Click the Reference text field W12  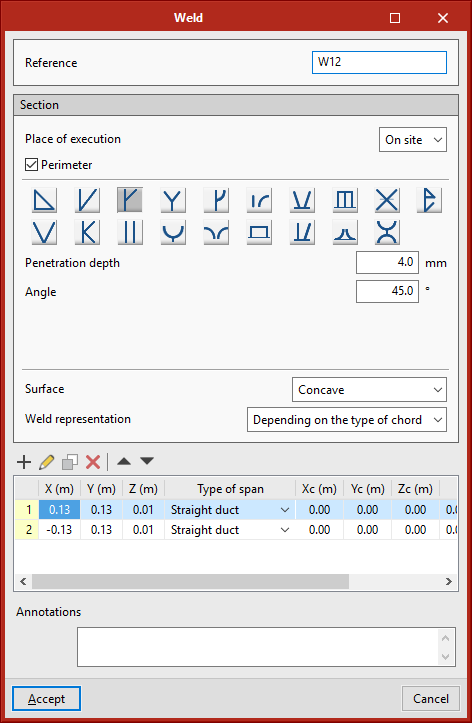pyautogui.click(x=379, y=62)
